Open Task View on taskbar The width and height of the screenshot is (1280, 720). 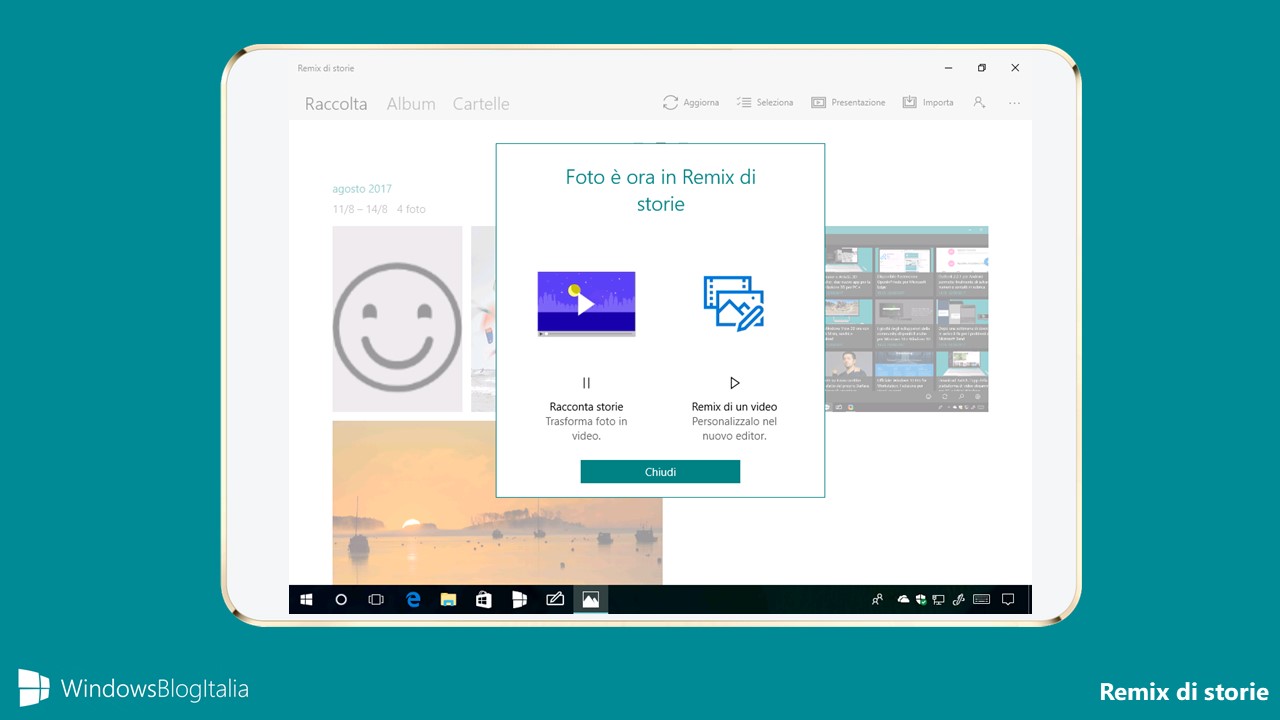click(376, 600)
